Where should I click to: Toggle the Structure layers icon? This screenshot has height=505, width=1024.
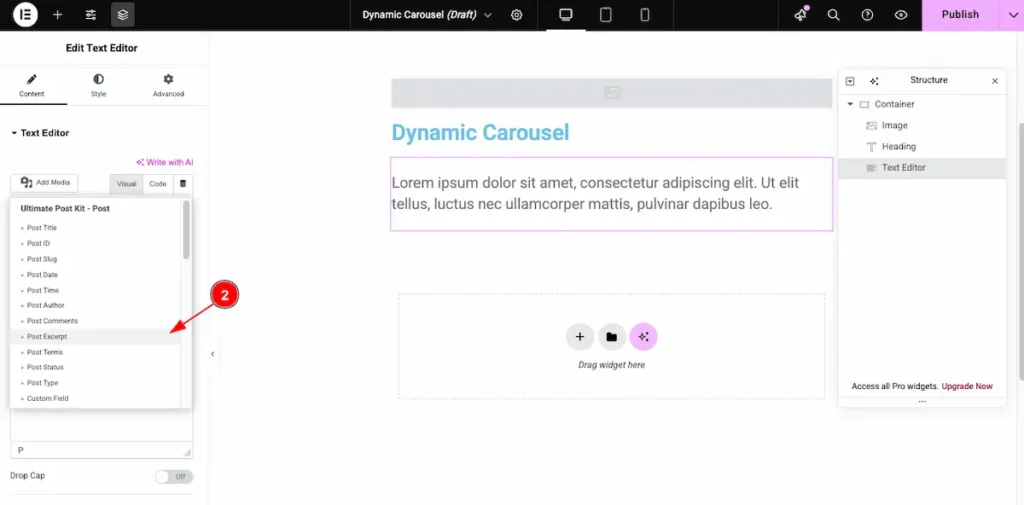(x=122, y=15)
